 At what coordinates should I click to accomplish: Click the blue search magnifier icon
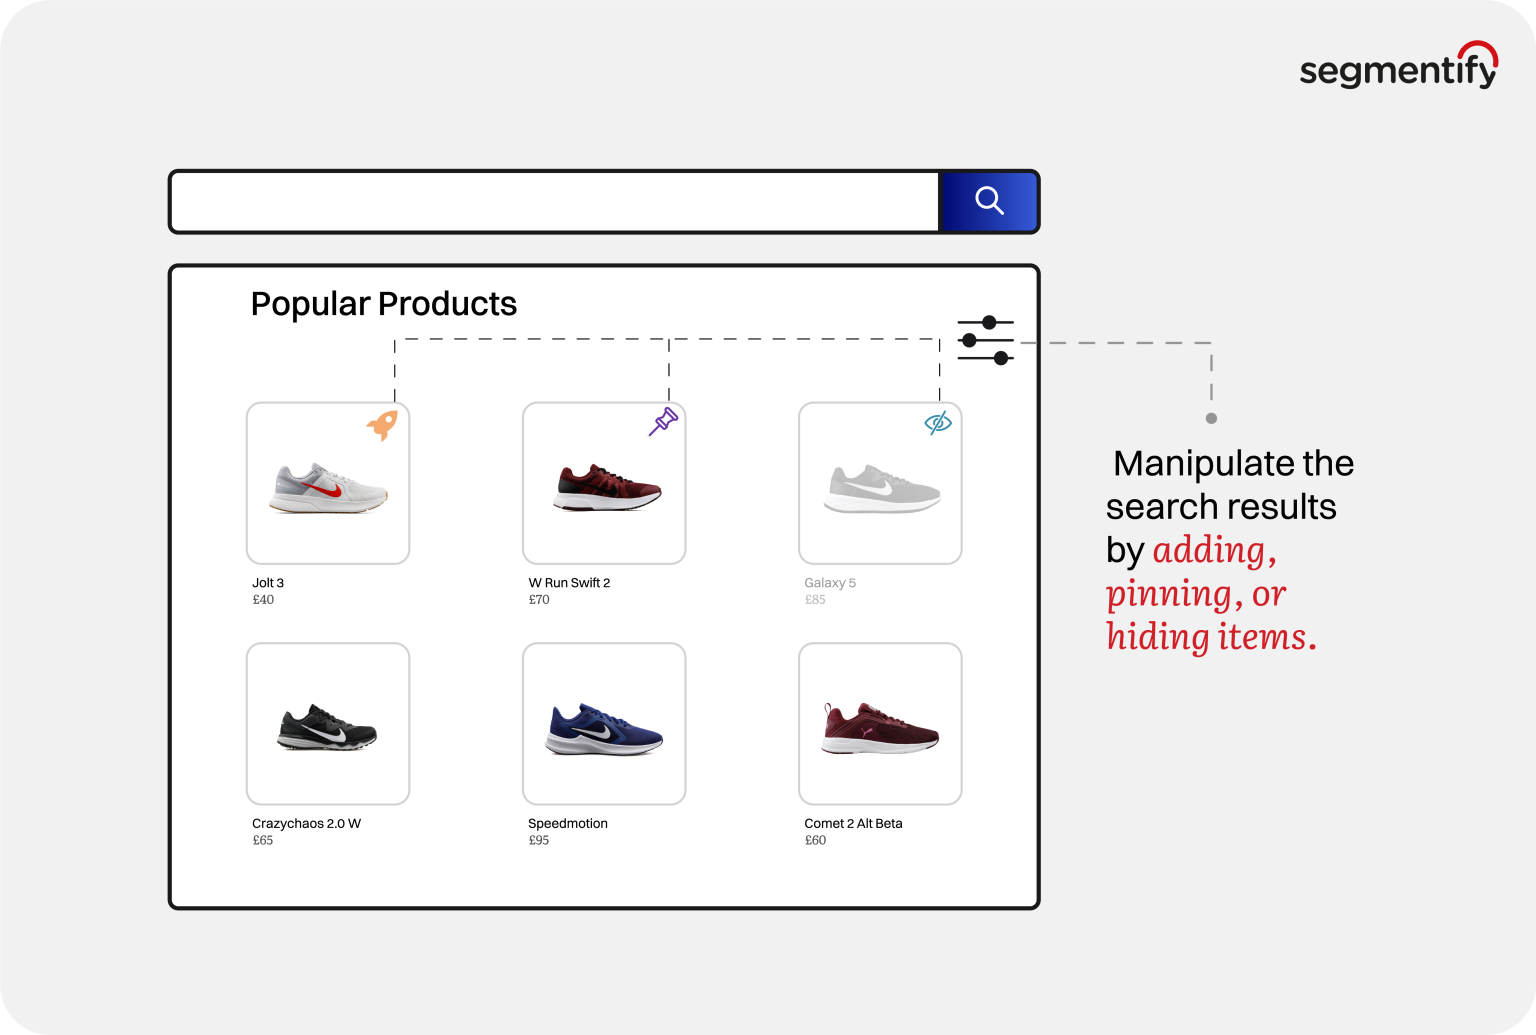[989, 200]
